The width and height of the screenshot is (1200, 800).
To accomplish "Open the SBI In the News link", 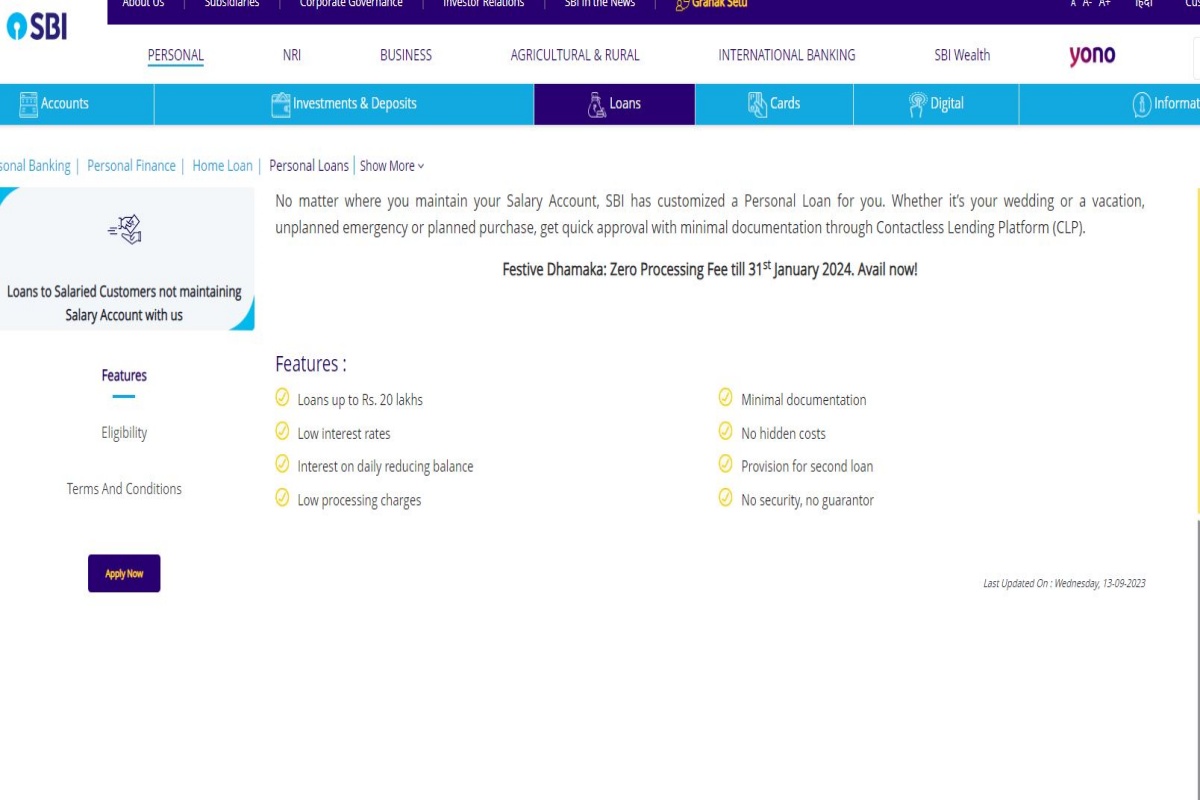I will coord(599,4).
